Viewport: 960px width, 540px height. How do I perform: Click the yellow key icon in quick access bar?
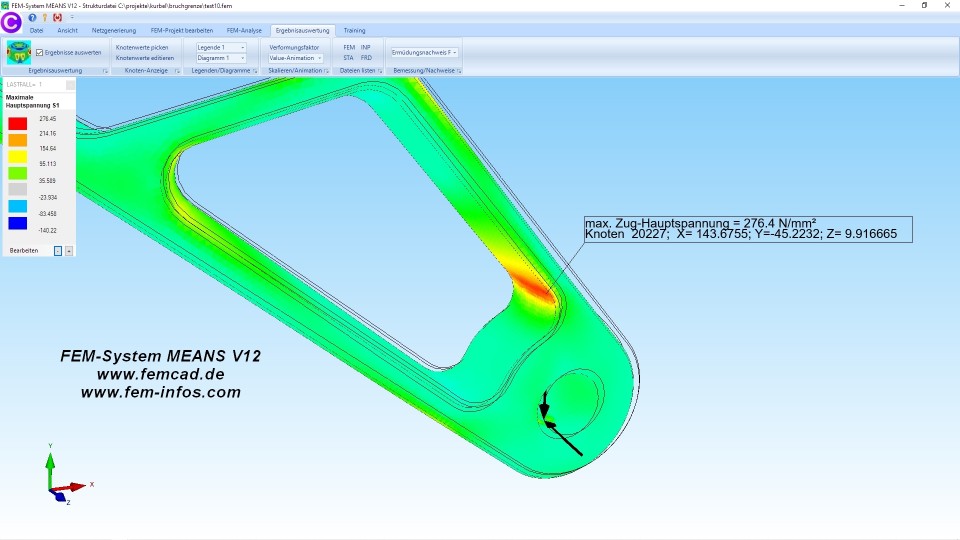44,17
